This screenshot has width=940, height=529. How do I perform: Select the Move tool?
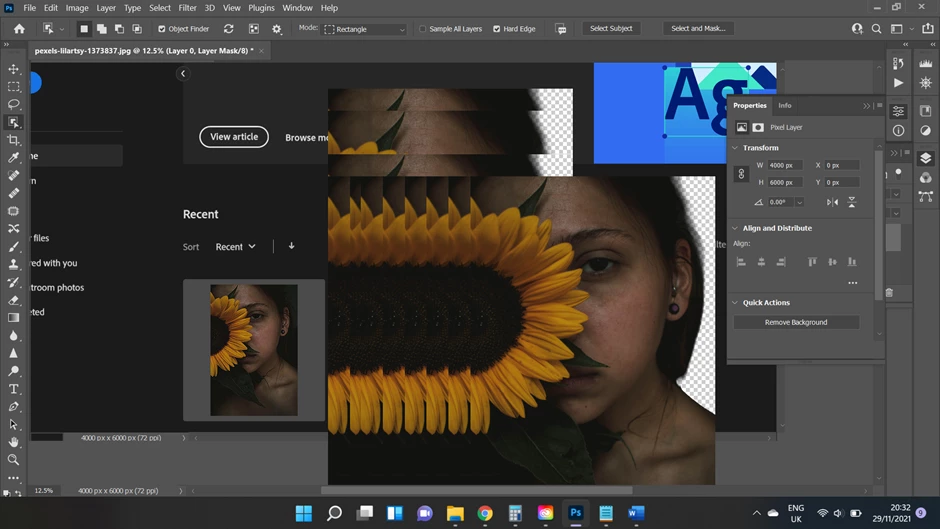(14, 69)
